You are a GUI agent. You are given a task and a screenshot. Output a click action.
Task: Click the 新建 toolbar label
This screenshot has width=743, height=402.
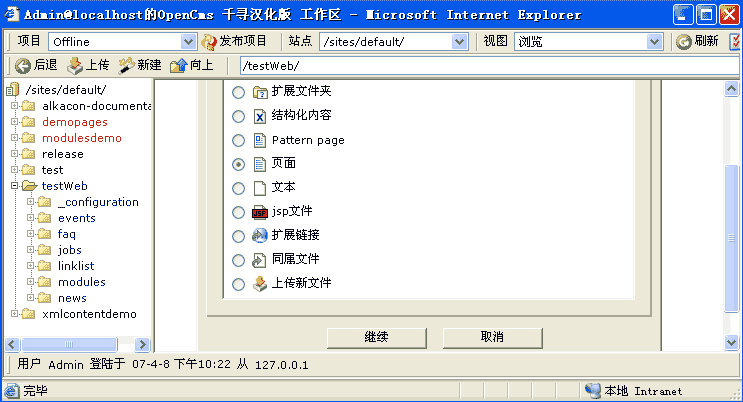(x=149, y=64)
